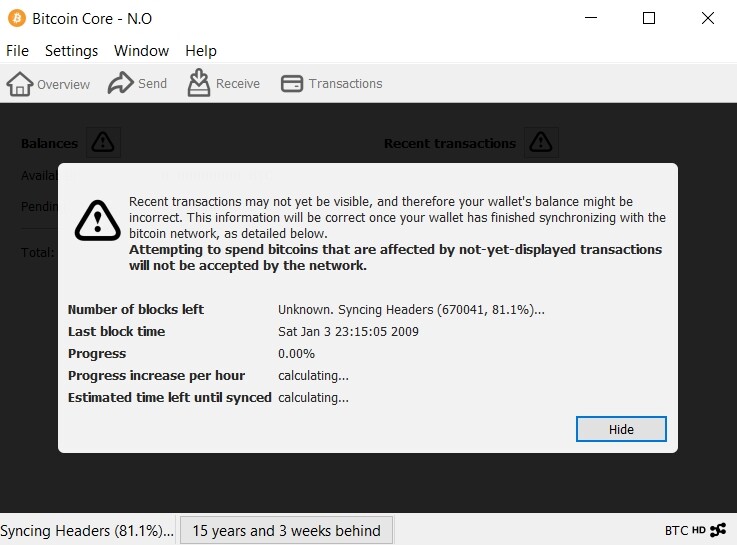Click warning icon next to Recent transactions

541,142
